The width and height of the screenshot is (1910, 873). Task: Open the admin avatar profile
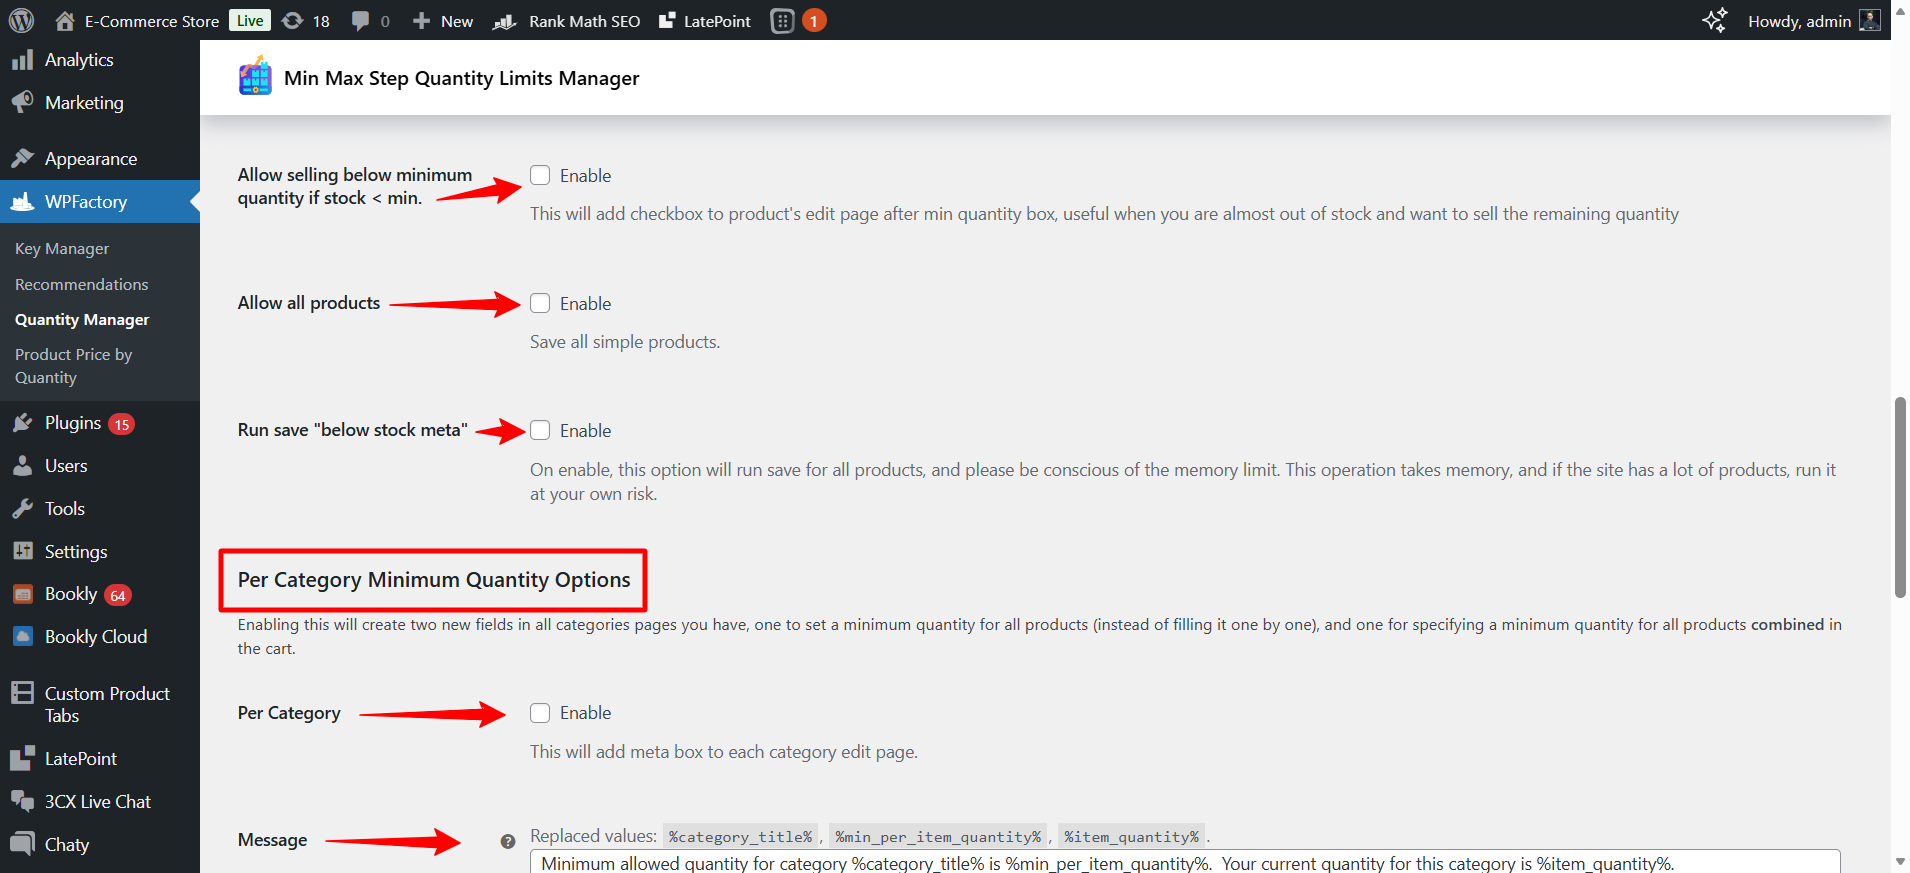tap(1869, 20)
